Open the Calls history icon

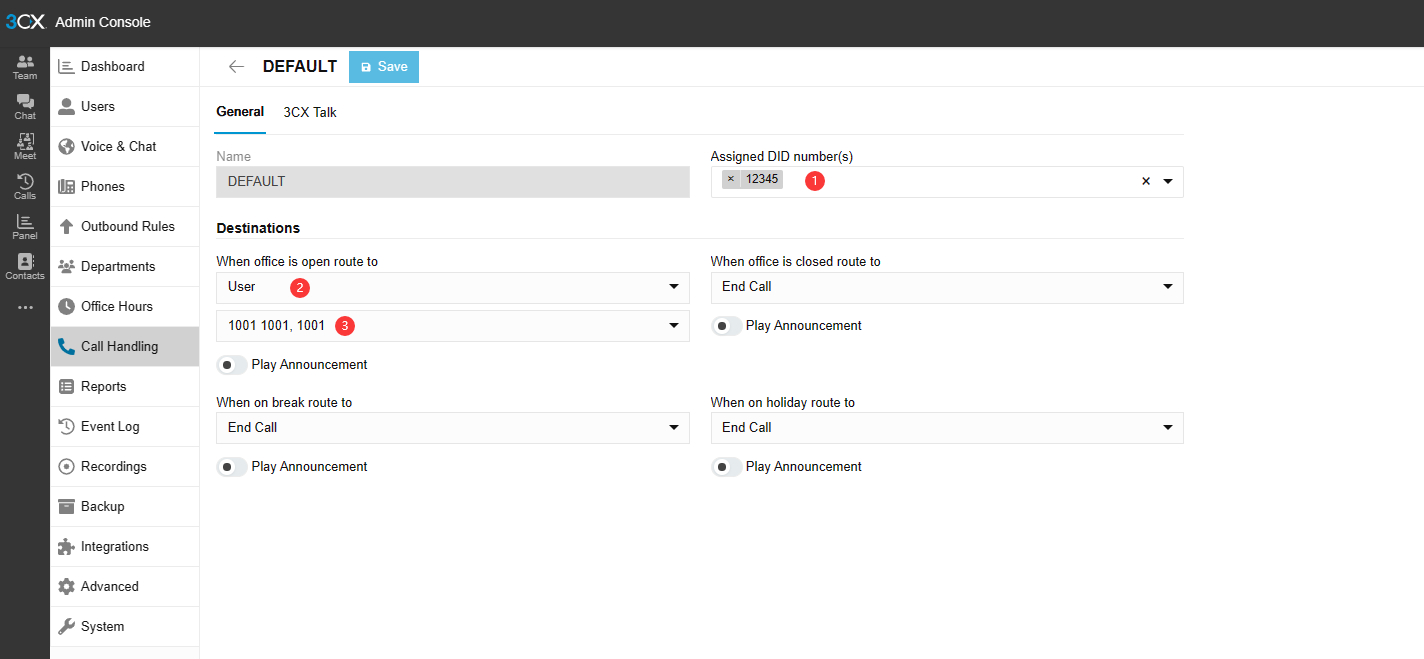25,187
